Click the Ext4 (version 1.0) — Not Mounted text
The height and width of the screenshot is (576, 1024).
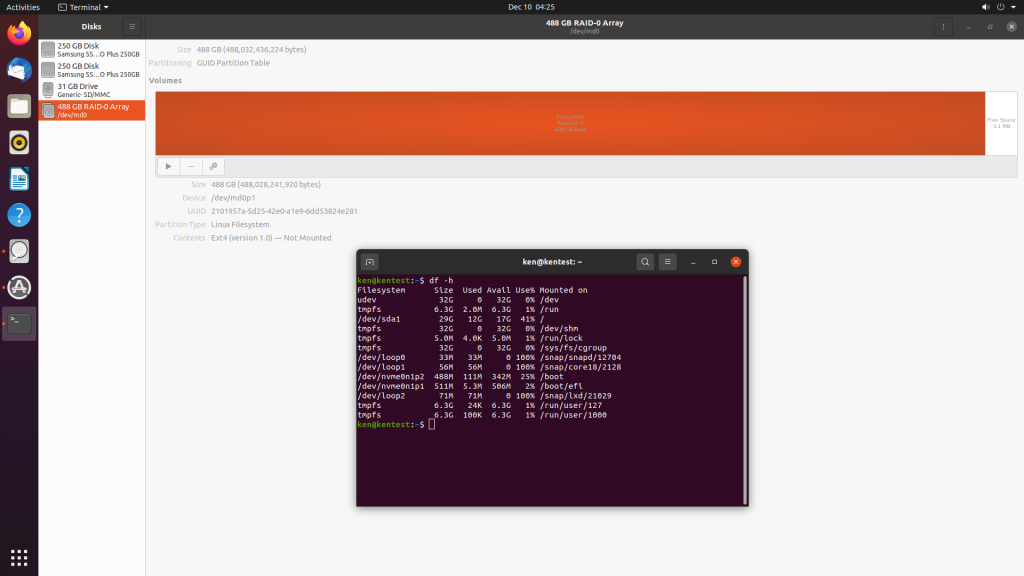click(271, 238)
